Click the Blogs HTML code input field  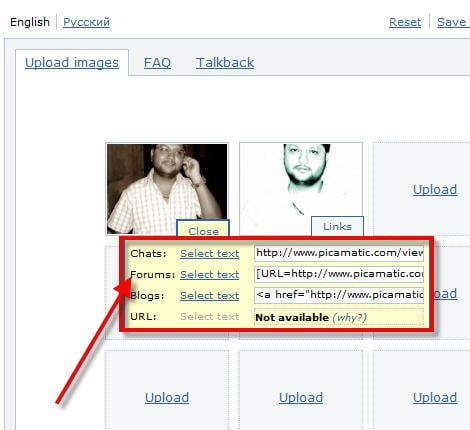click(x=339, y=295)
